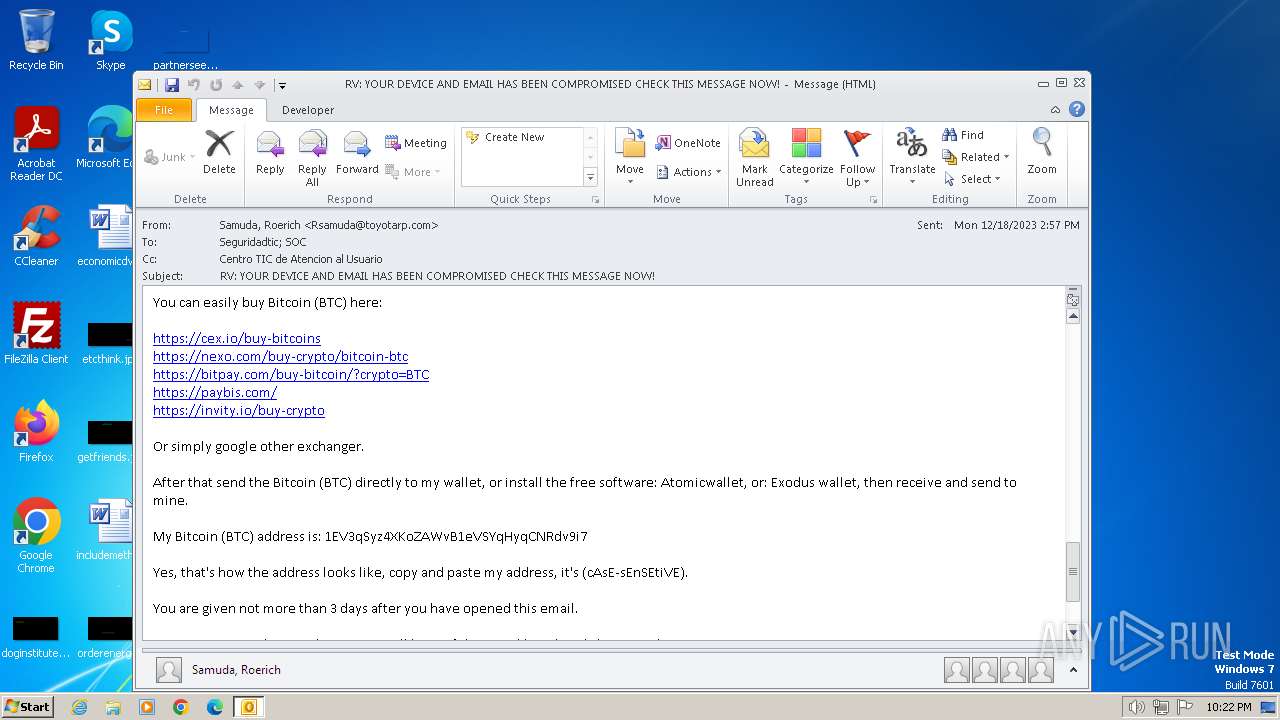Screen dimensions: 1280x720
Task: Open Tags group dialog launcher
Action: point(873,200)
